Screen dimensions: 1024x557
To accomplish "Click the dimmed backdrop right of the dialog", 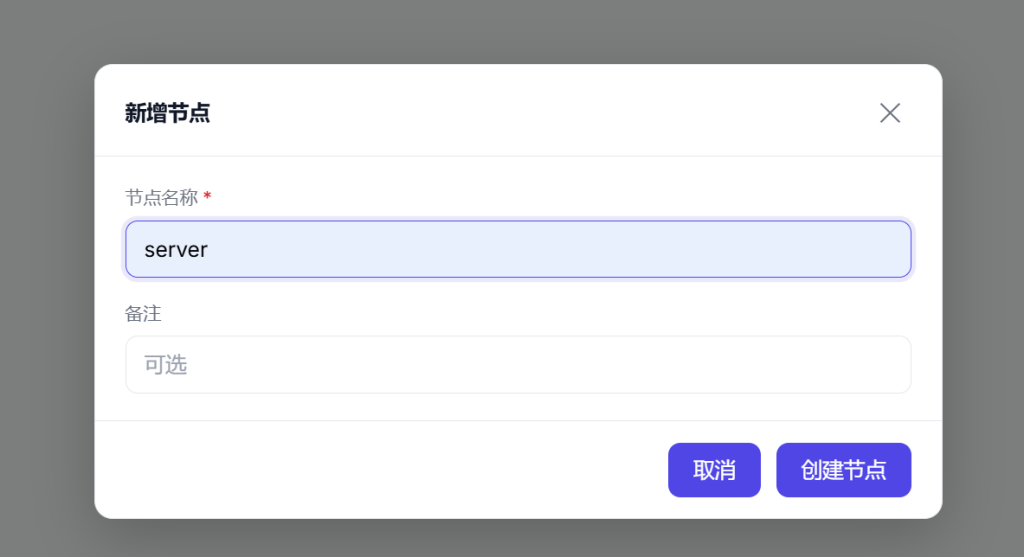I will [x=983, y=290].
